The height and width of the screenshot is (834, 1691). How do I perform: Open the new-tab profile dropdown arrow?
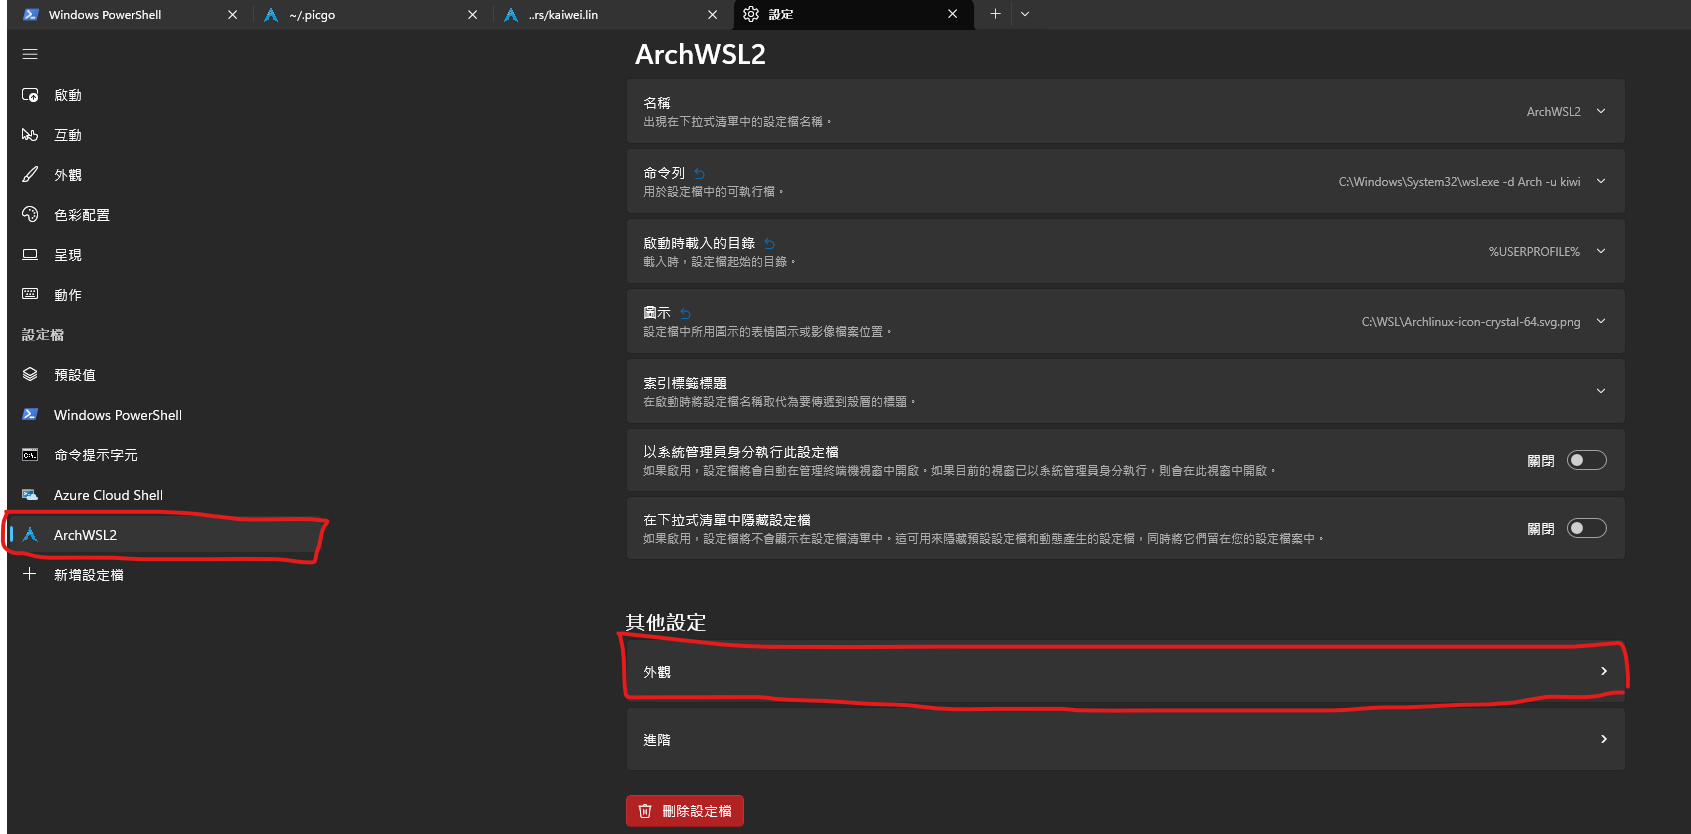coord(1025,14)
